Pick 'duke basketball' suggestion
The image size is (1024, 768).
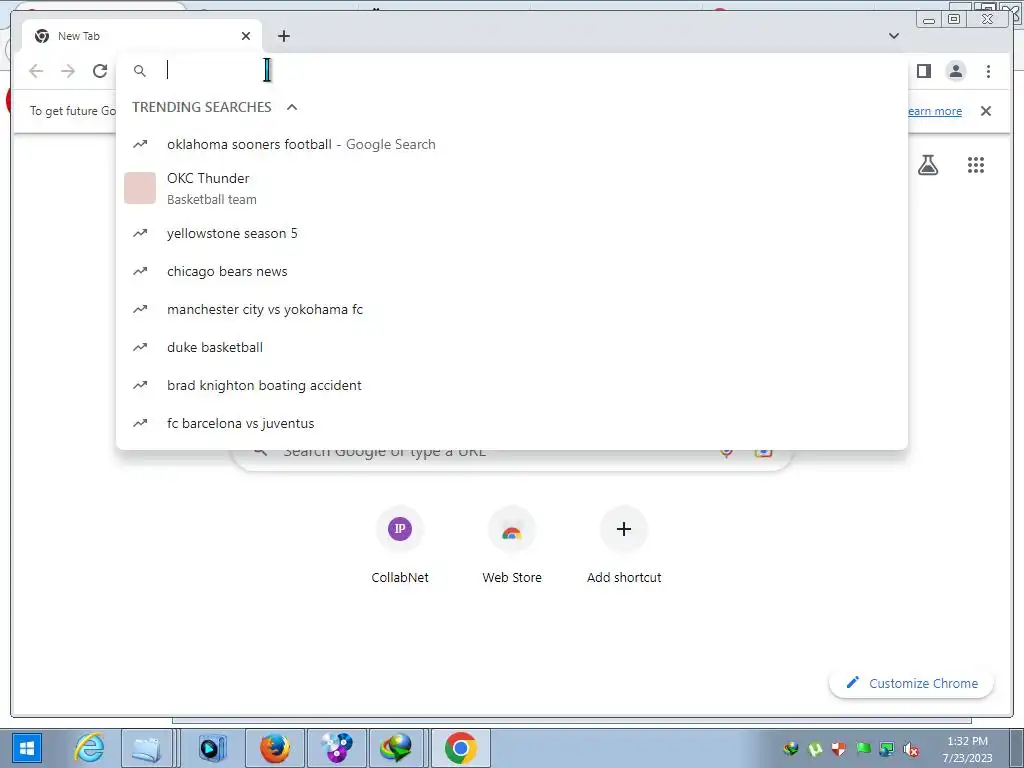coord(512,347)
